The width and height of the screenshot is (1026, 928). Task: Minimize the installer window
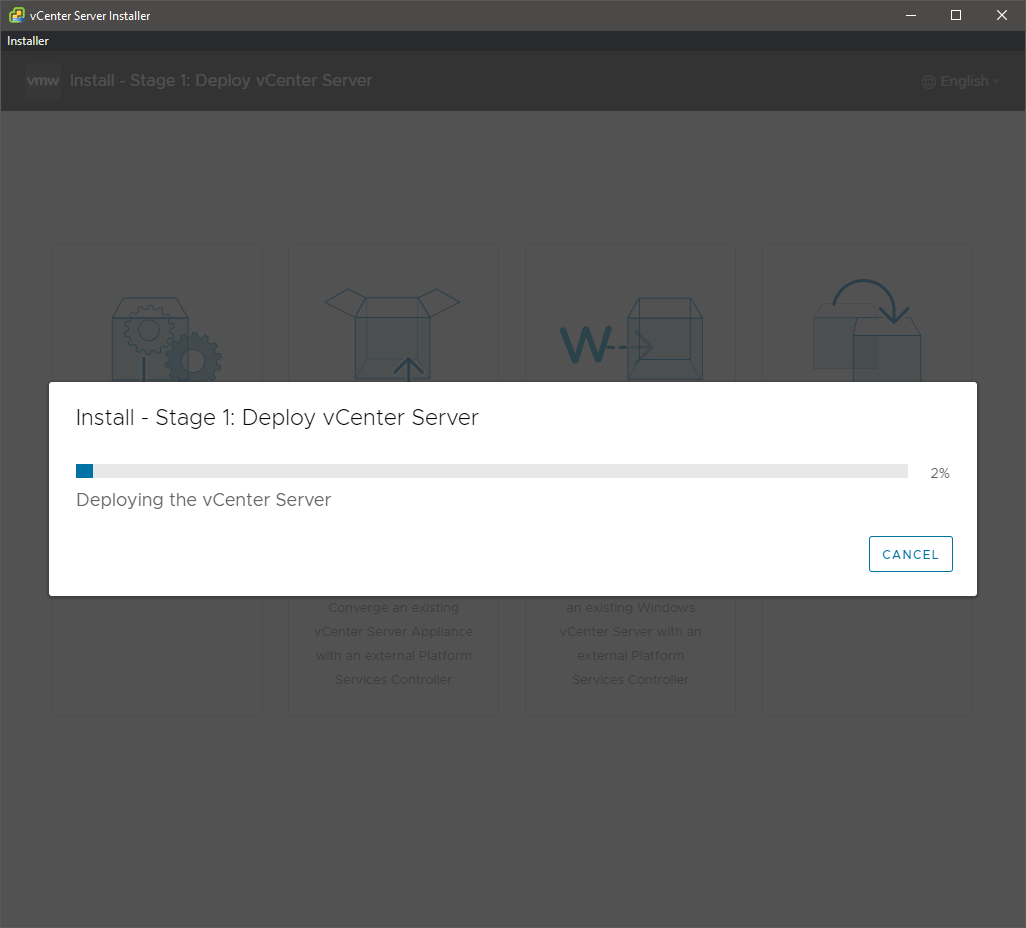tap(910, 15)
